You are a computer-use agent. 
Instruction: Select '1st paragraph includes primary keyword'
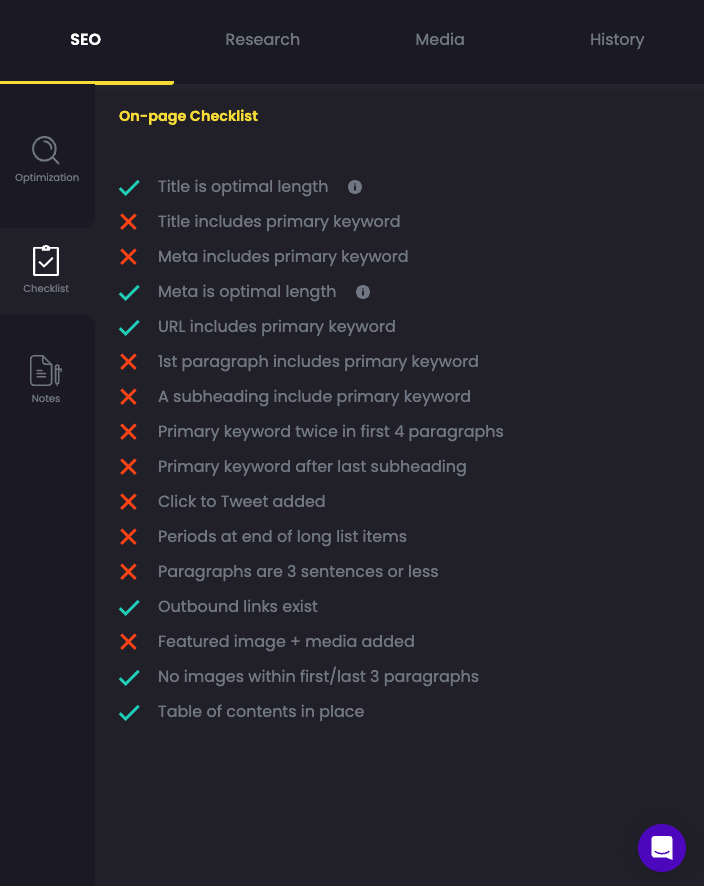(x=319, y=361)
